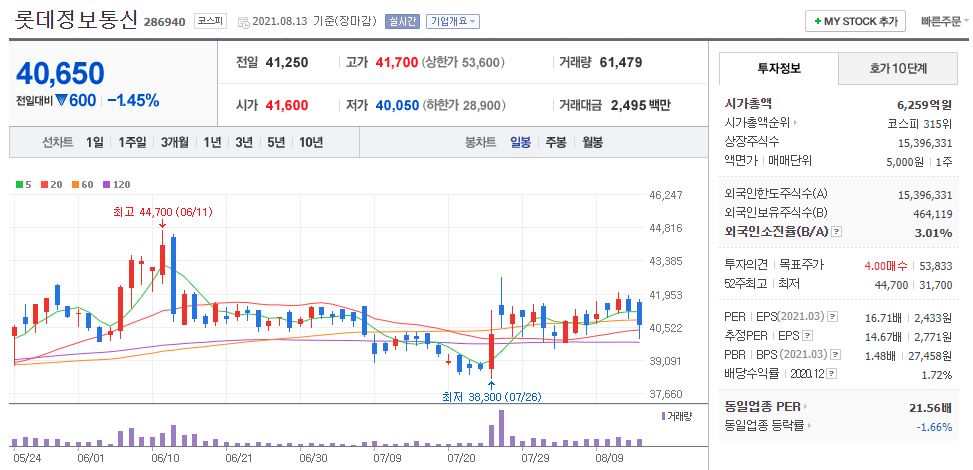Click the help icon next to PER EPS(2021.03)
The width and height of the screenshot is (973, 470).
pyautogui.click(x=832, y=317)
